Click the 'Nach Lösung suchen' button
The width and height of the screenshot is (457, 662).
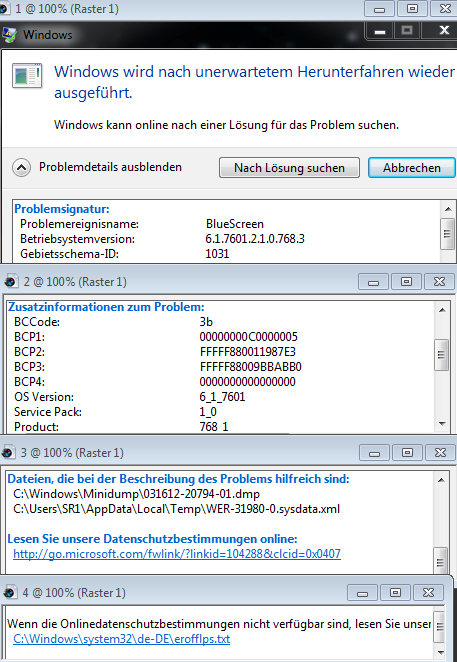289,168
